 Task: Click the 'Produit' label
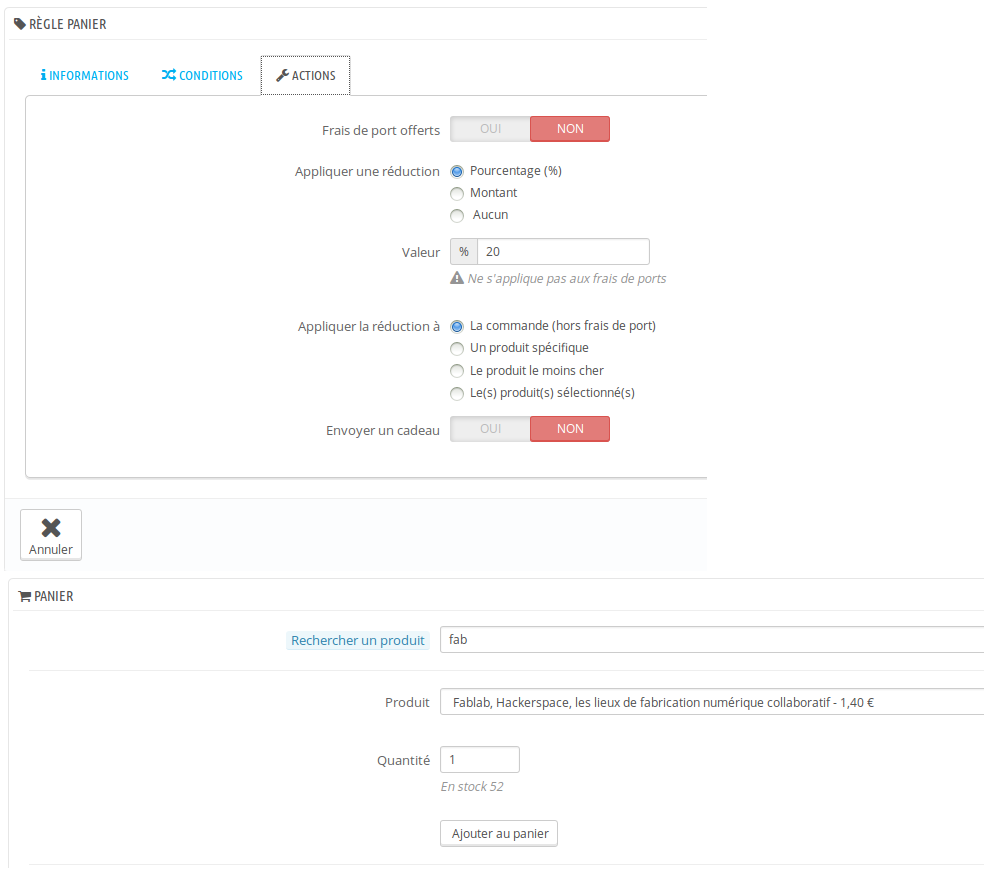coord(407,703)
